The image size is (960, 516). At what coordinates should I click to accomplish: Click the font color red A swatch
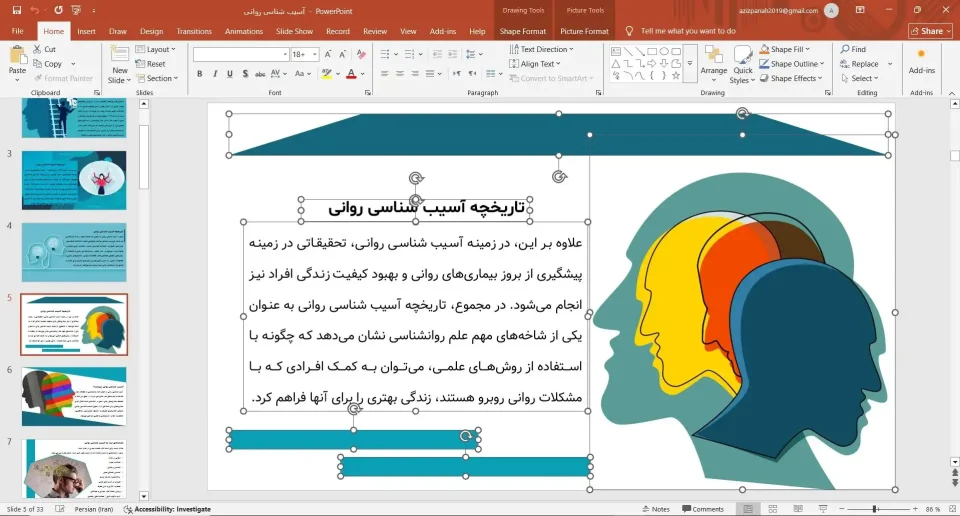point(351,73)
